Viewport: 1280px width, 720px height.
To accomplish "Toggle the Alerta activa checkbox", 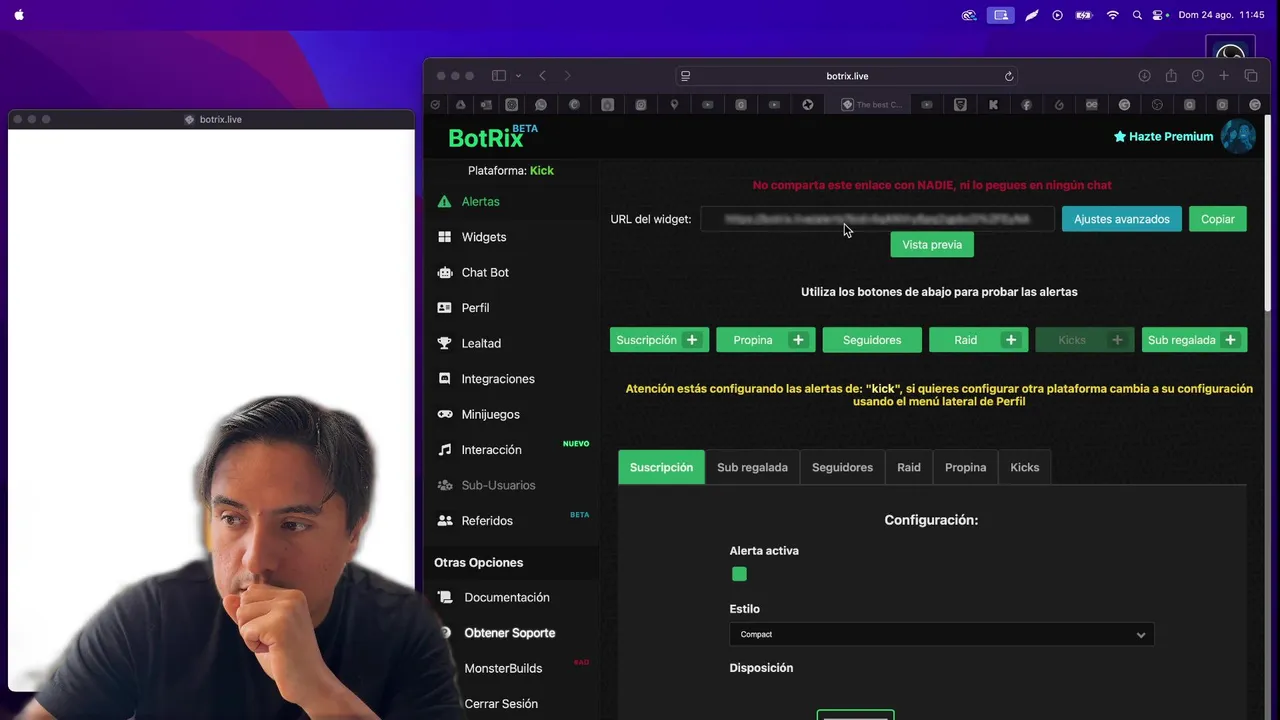I will [739, 574].
